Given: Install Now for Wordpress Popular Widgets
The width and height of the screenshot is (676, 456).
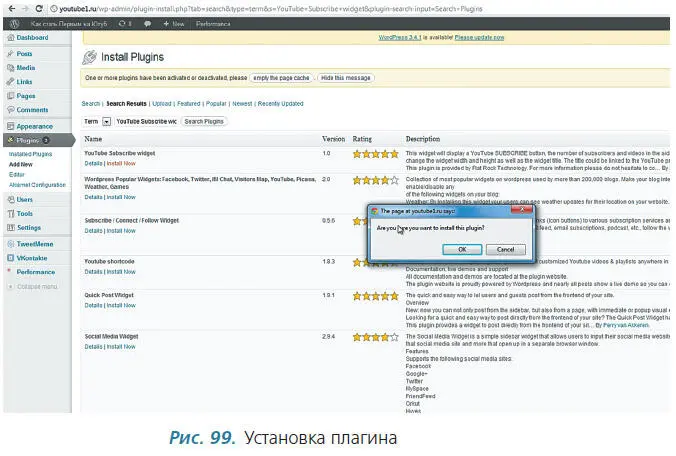Looking at the screenshot, I should point(121,197).
